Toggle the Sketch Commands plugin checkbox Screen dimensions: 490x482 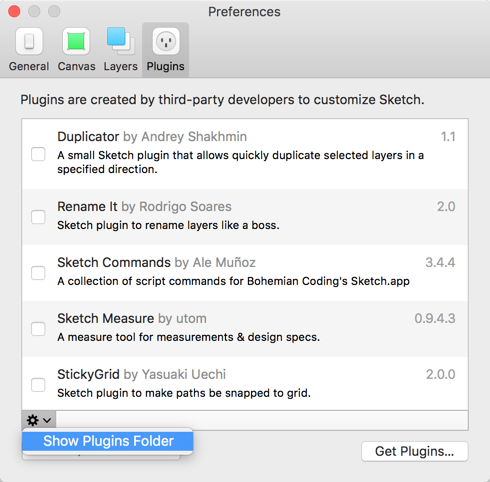click(x=38, y=273)
